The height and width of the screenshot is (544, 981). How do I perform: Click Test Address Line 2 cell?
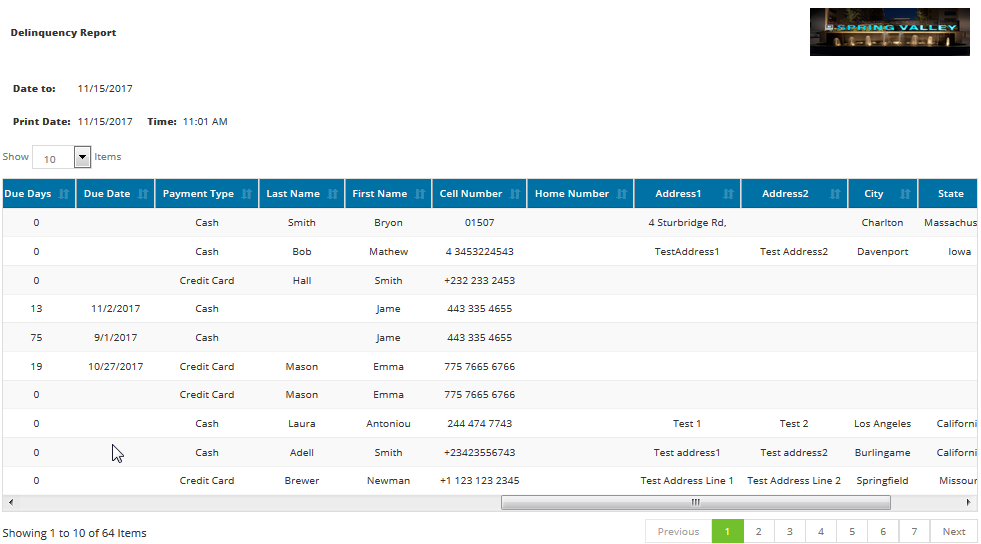[794, 481]
